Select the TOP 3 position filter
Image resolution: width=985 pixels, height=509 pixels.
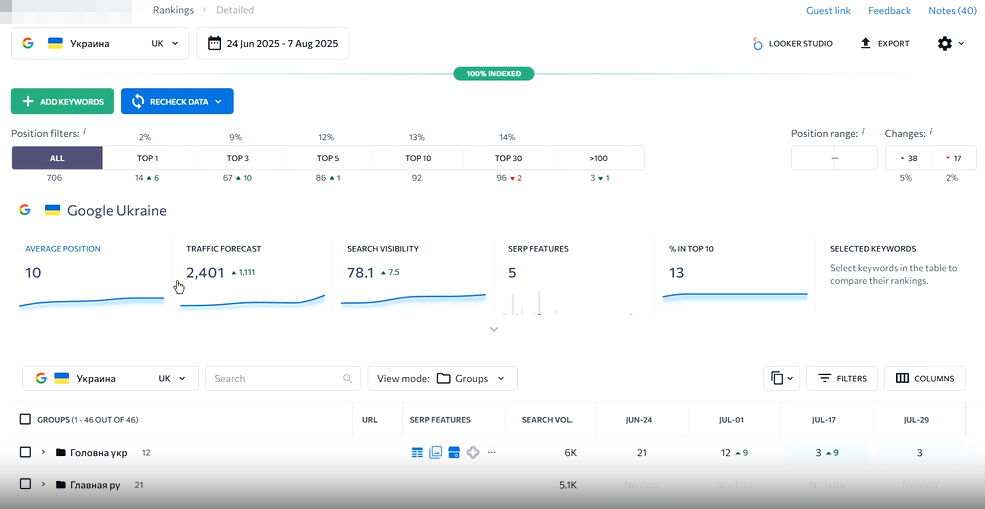238,158
